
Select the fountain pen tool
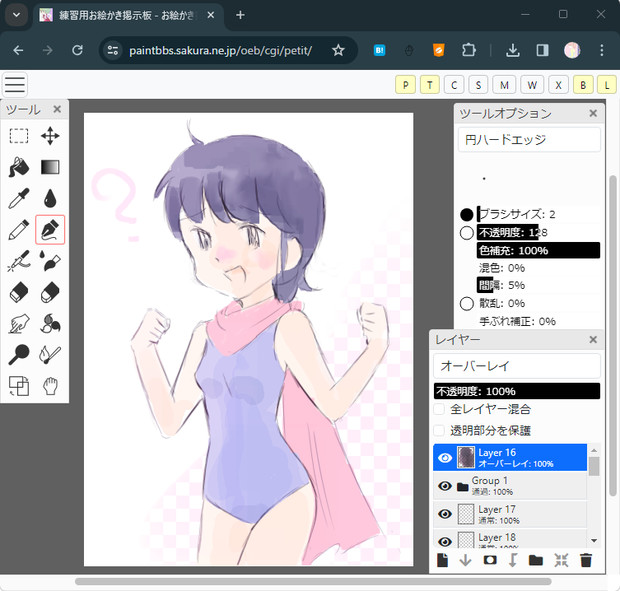pyautogui.click(x=50, y=230)
